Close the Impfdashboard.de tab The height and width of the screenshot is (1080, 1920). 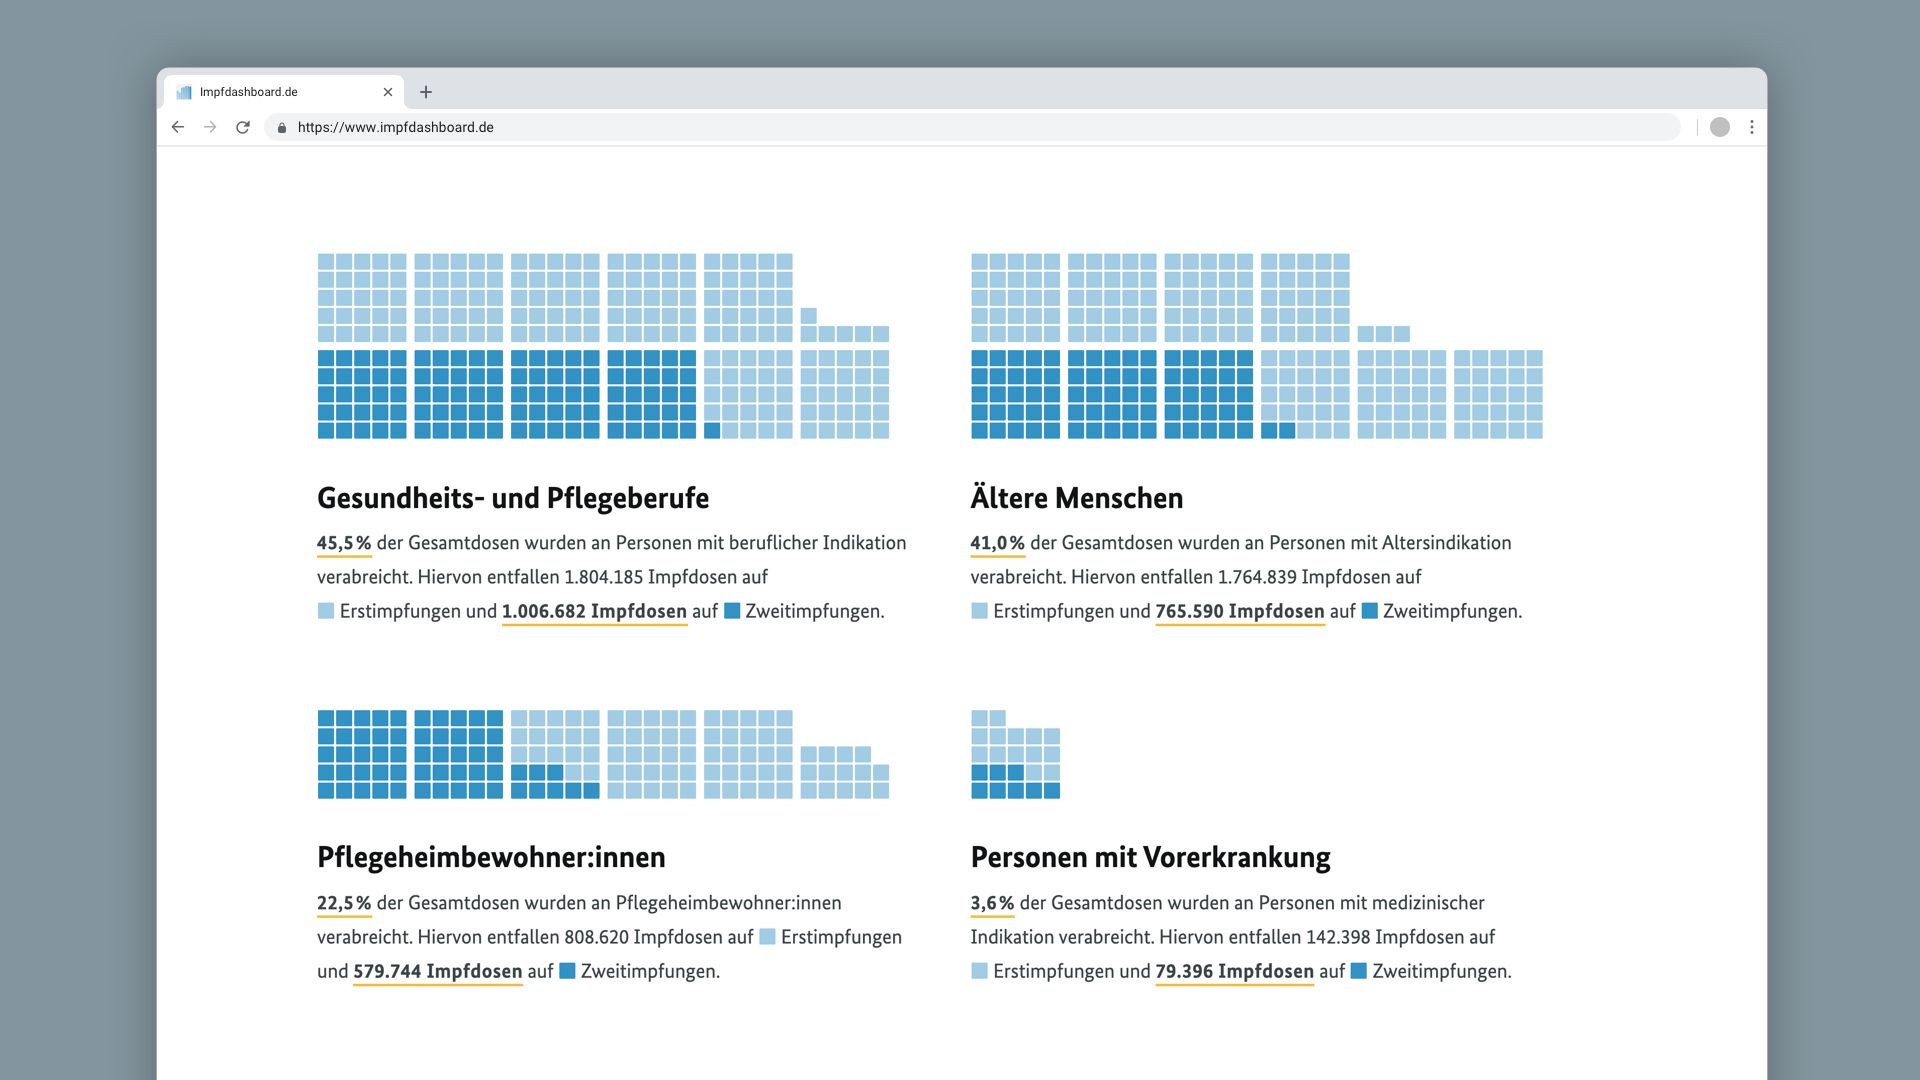tap(388, 92)
